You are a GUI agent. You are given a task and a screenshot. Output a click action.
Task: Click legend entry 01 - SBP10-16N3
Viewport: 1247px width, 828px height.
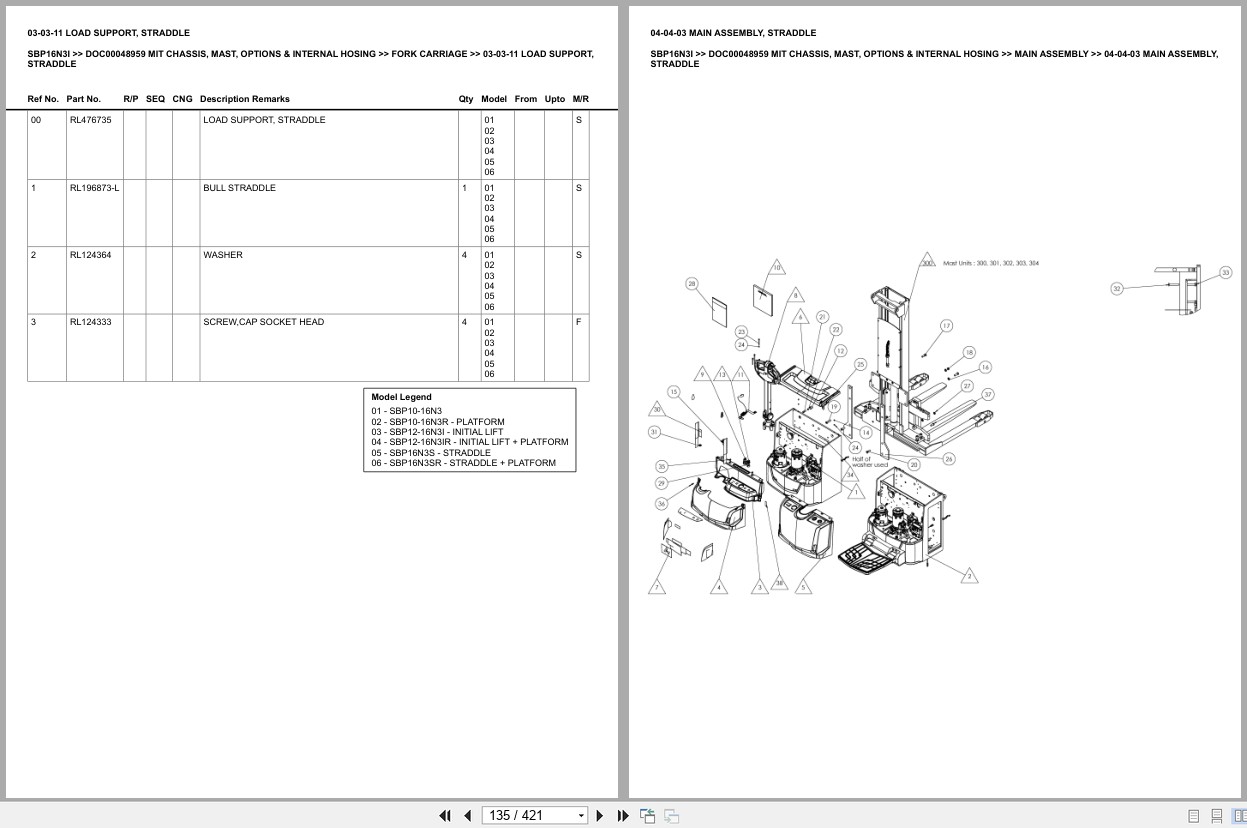406,411
